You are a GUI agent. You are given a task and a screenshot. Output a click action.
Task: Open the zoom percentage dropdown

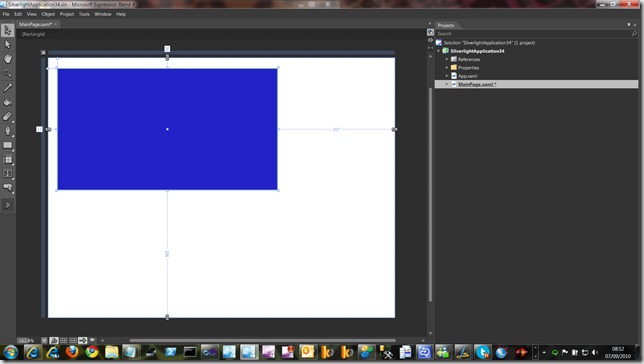44,341
